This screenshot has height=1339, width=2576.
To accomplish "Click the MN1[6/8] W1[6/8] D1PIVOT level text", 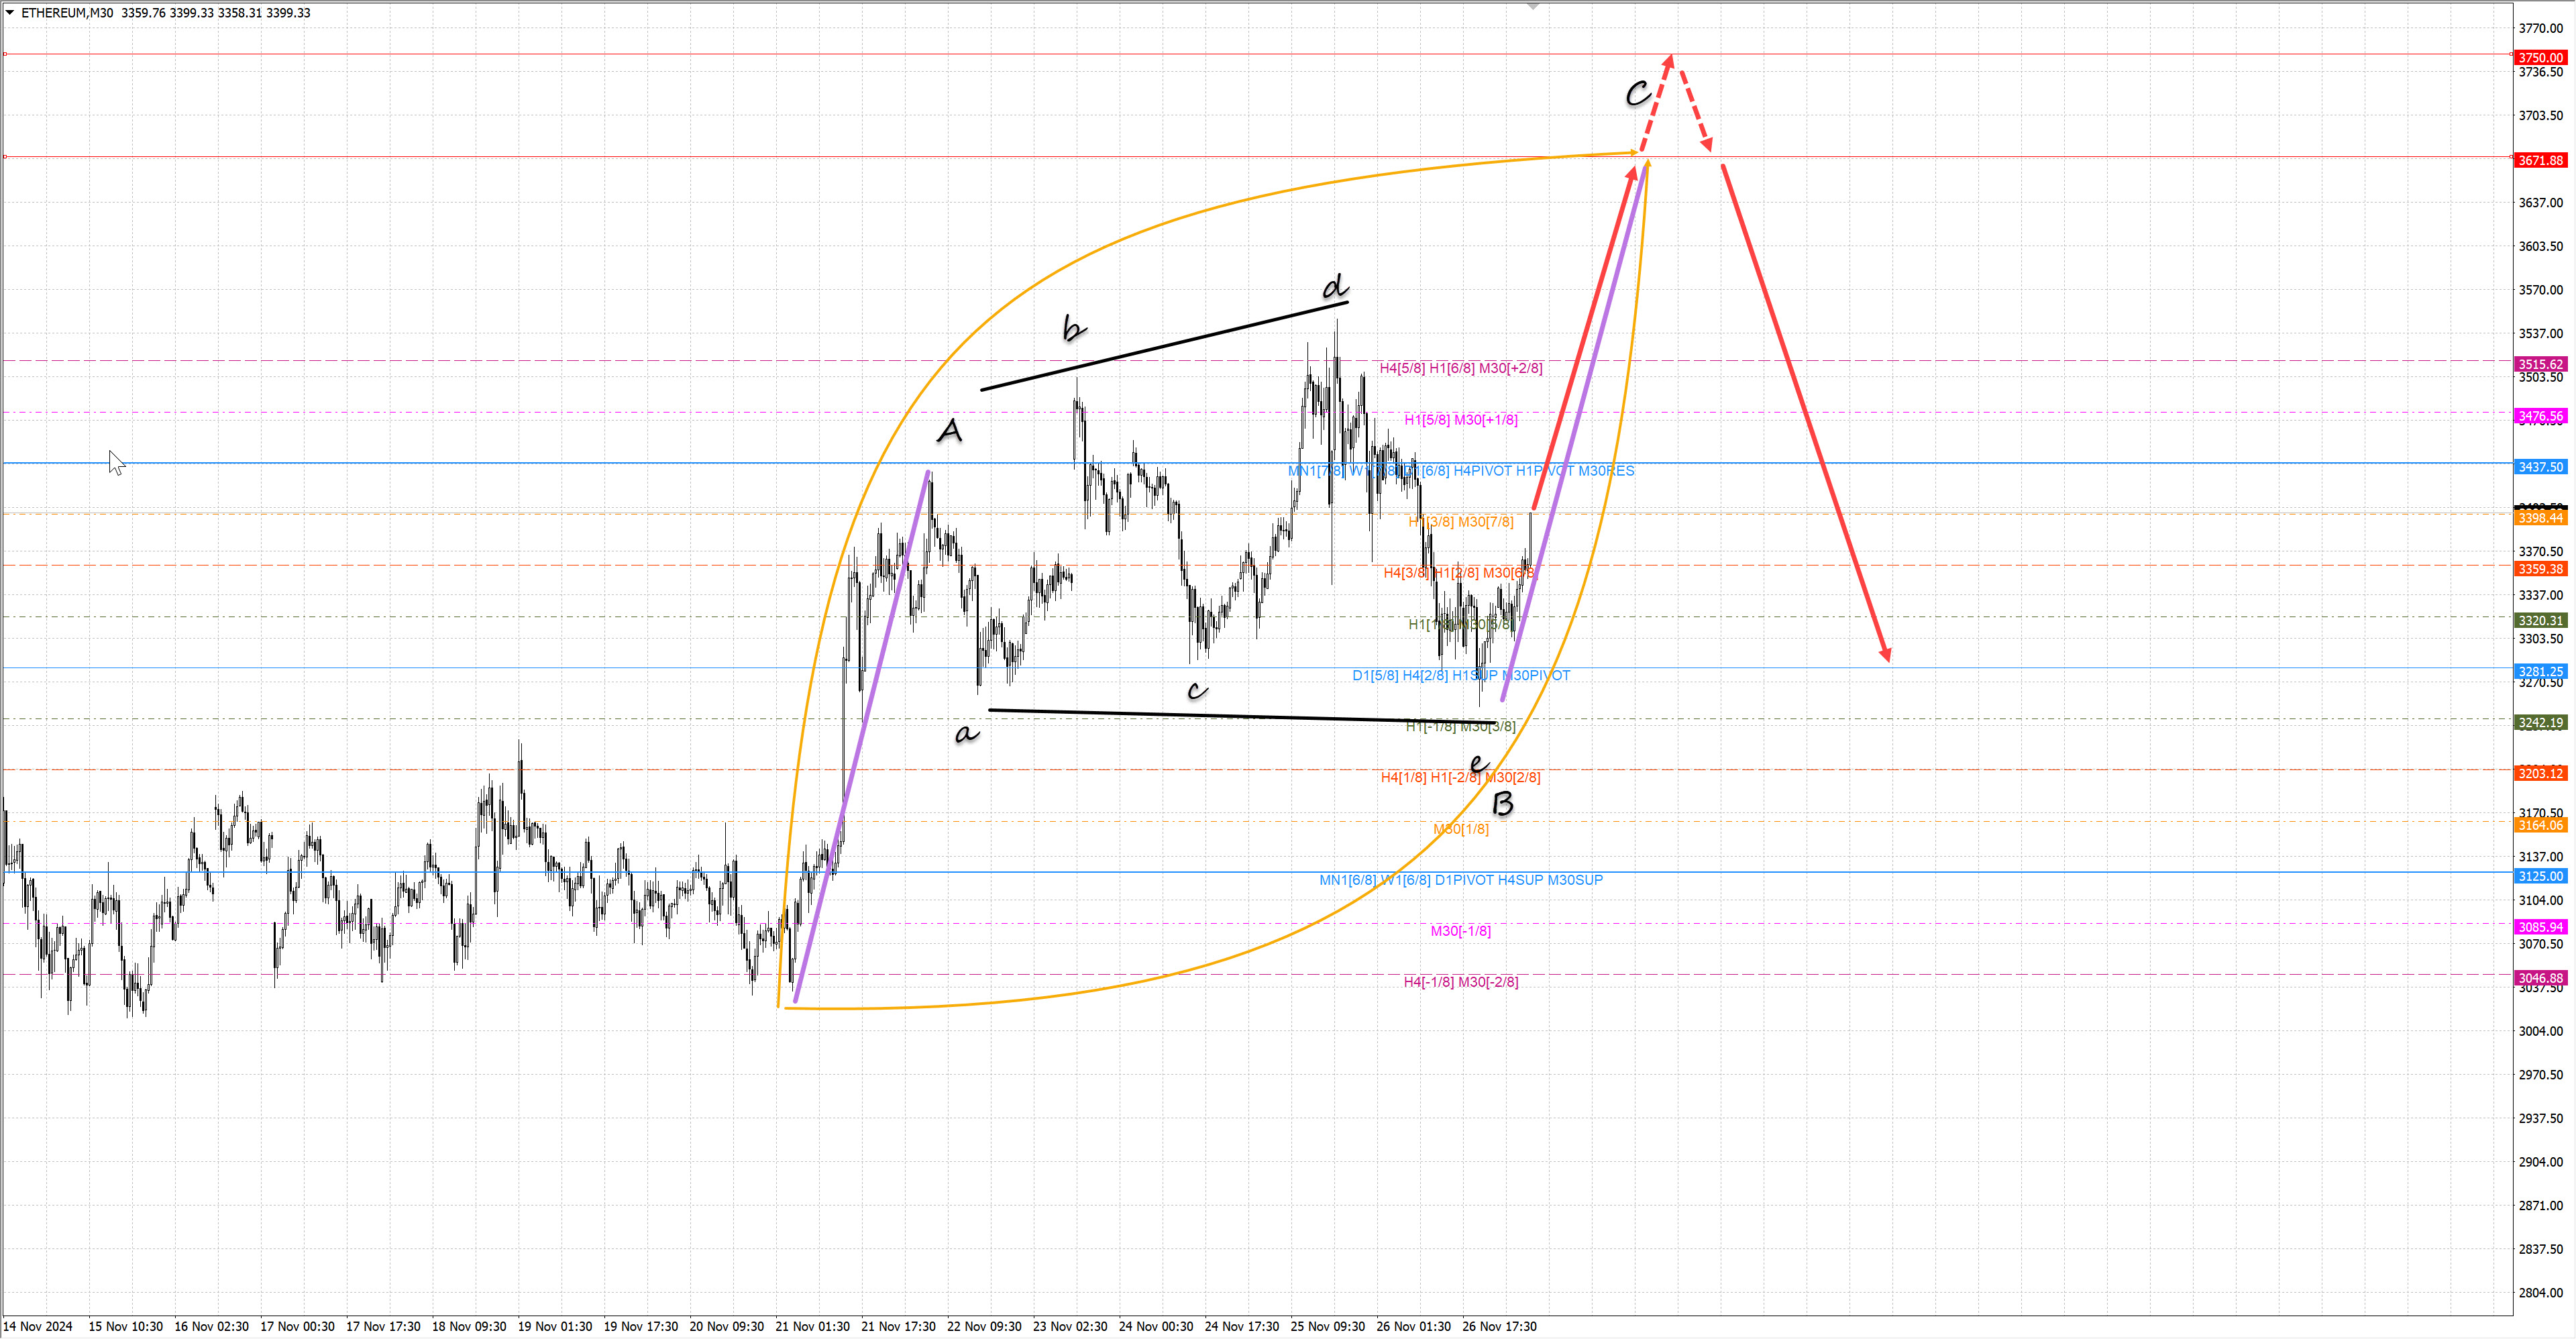I will (x=1460, y=880).
